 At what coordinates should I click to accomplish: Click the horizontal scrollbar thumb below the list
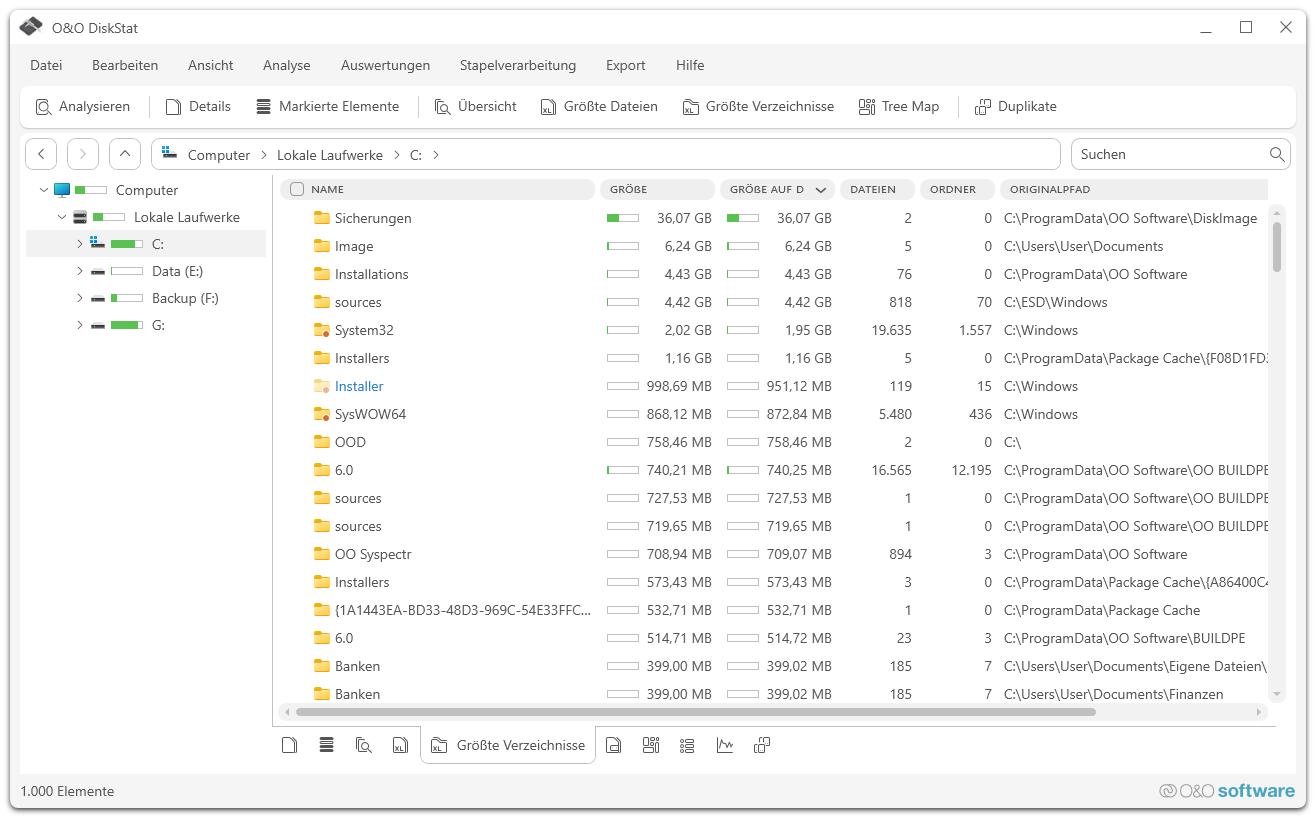tap(696, 712)
